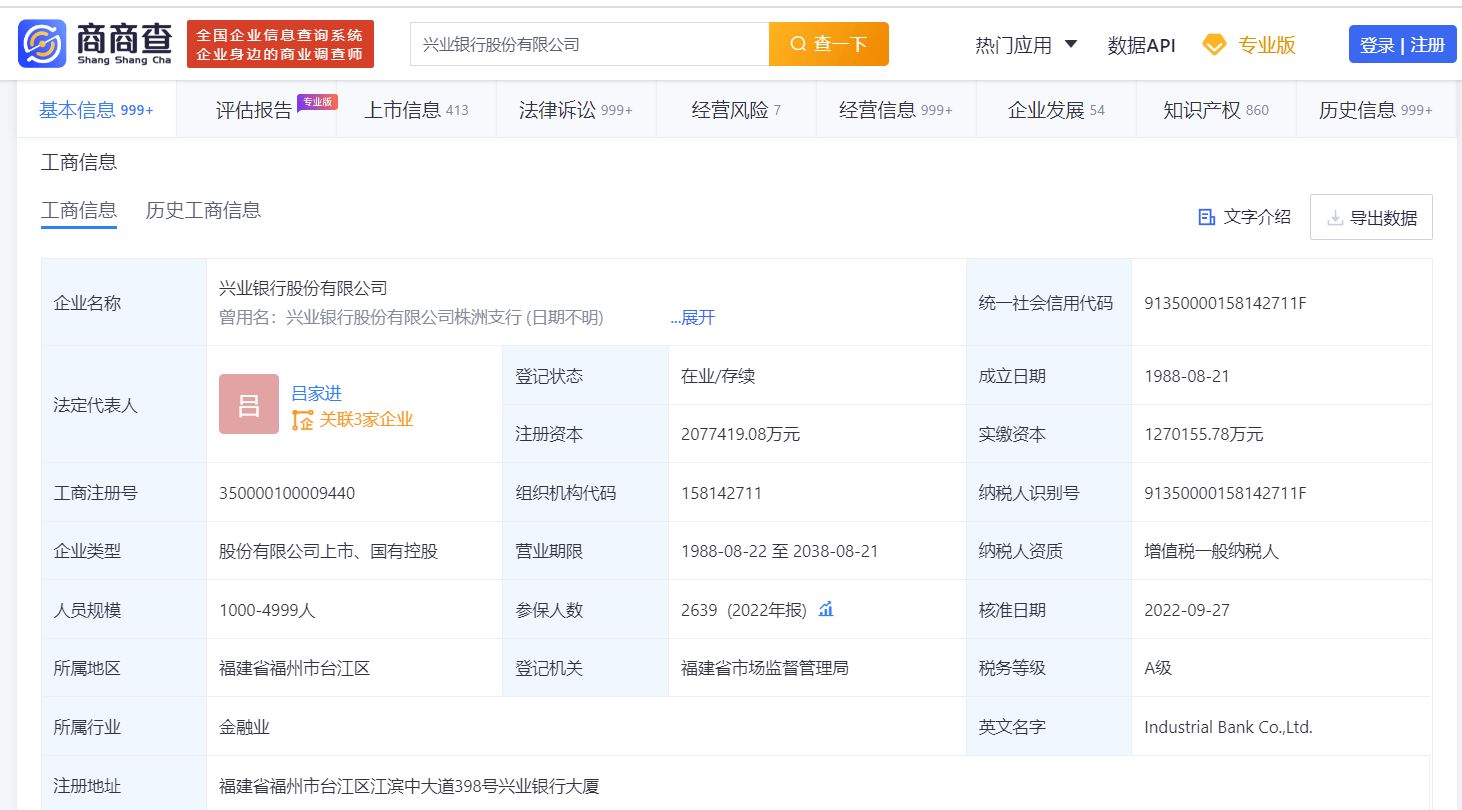Click the chart icon next to 2022年报

pyautogui.click(x=826, y=609)
